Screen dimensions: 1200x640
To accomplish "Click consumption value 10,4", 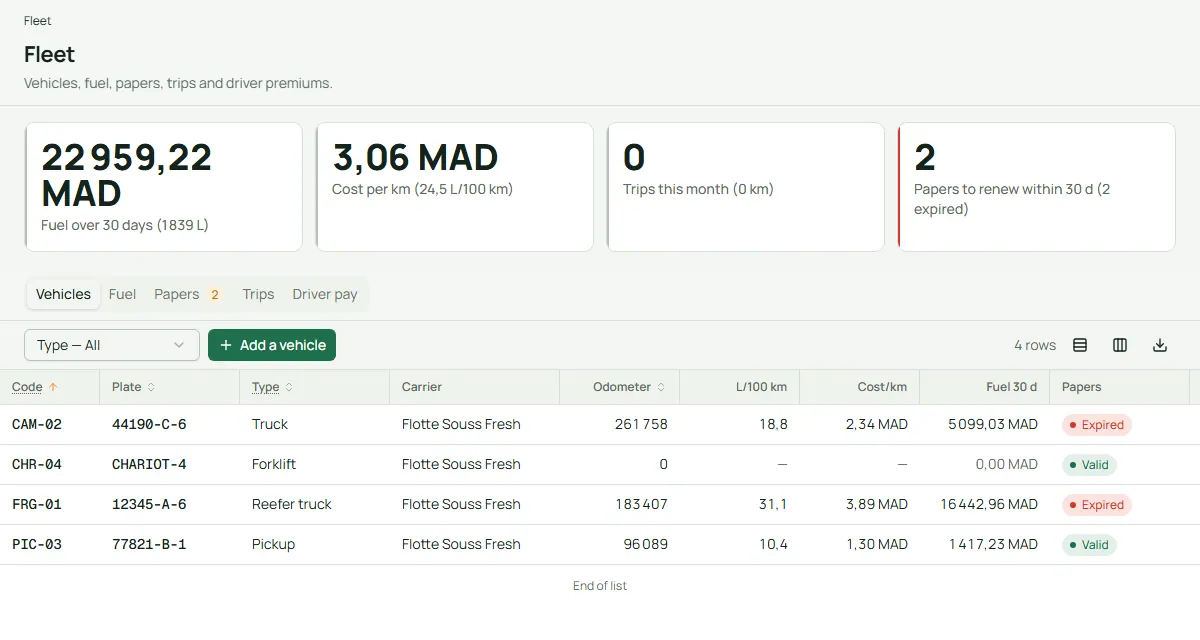I will pos(773,544).
